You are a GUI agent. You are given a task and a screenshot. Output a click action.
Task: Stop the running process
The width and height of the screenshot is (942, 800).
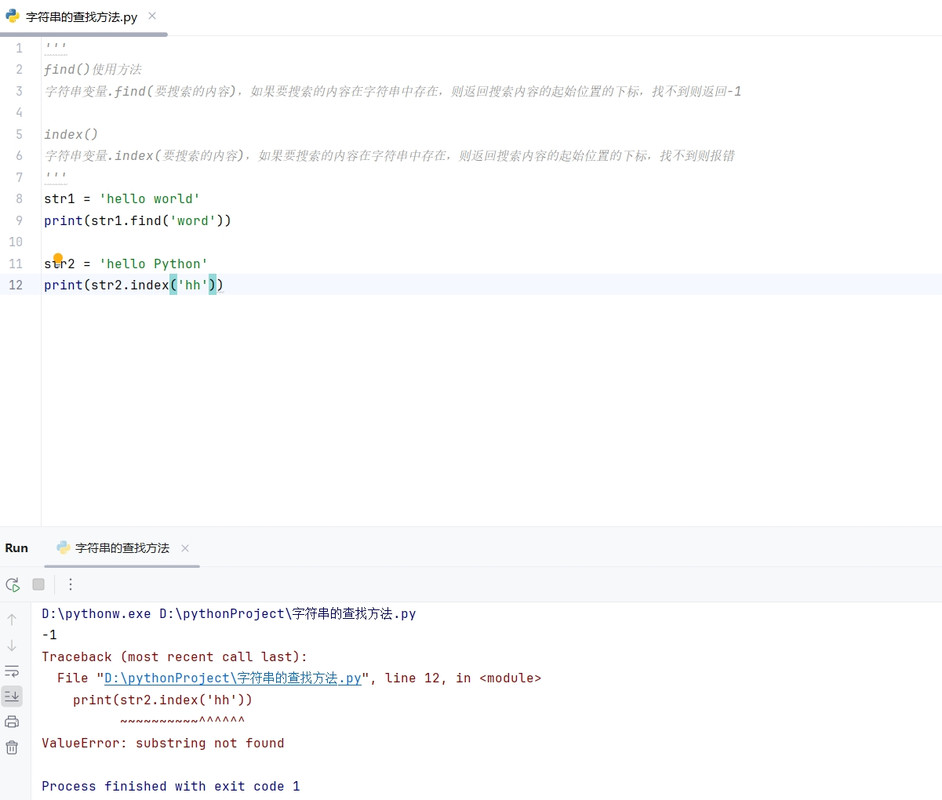click(38, 584)
